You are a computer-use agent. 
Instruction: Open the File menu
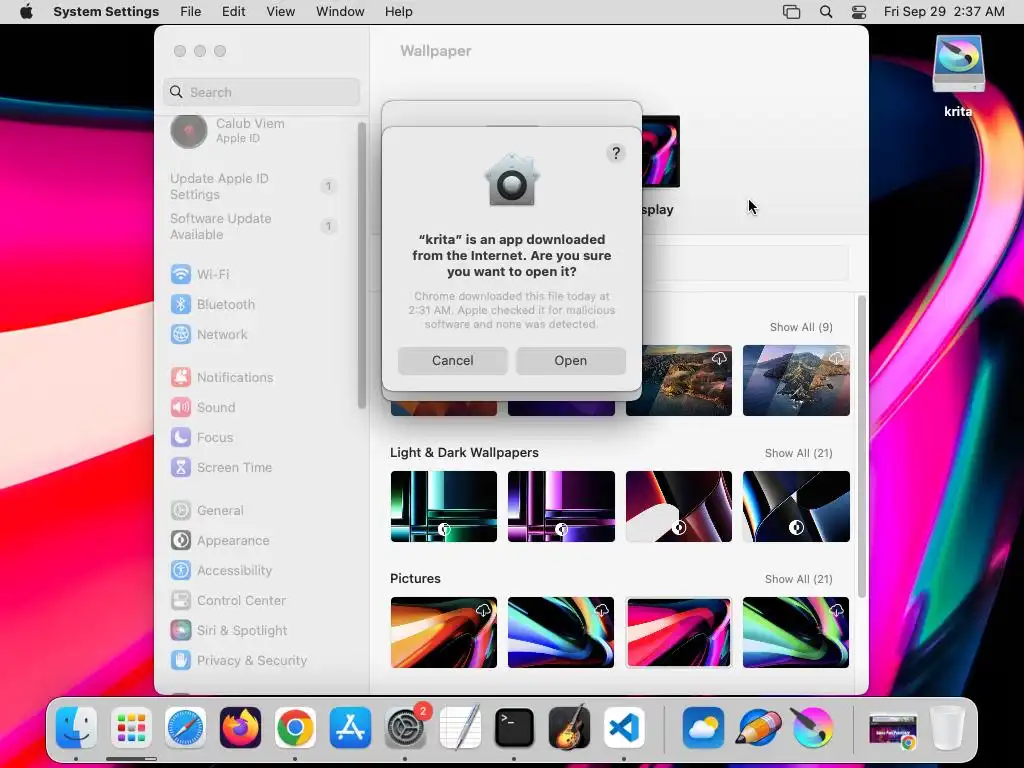pos(191,12)
